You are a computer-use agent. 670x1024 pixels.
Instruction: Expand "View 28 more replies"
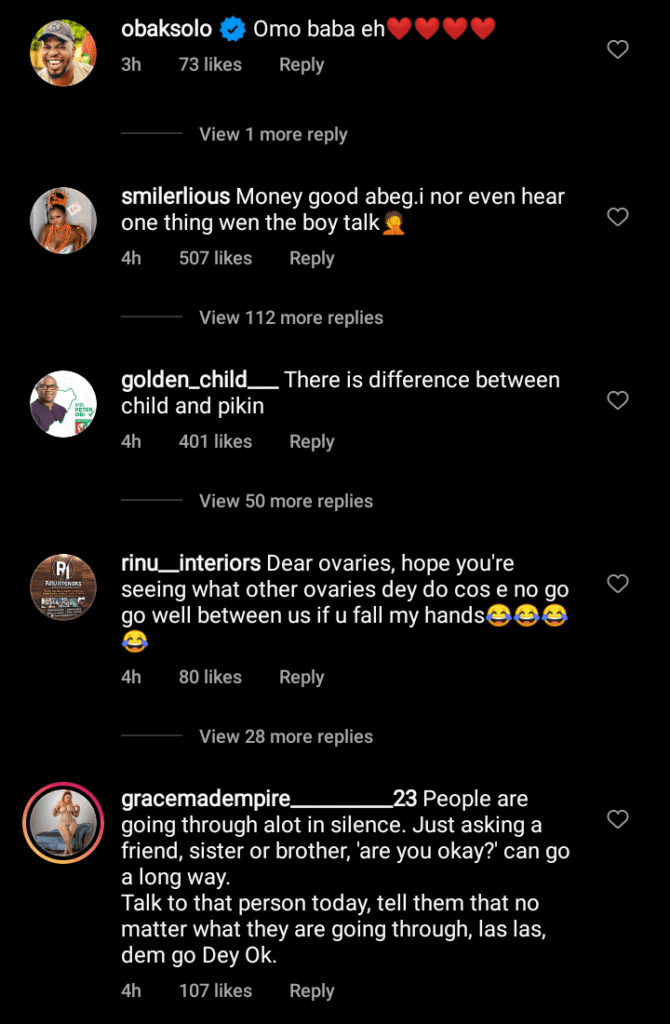(x=286, y=737)
